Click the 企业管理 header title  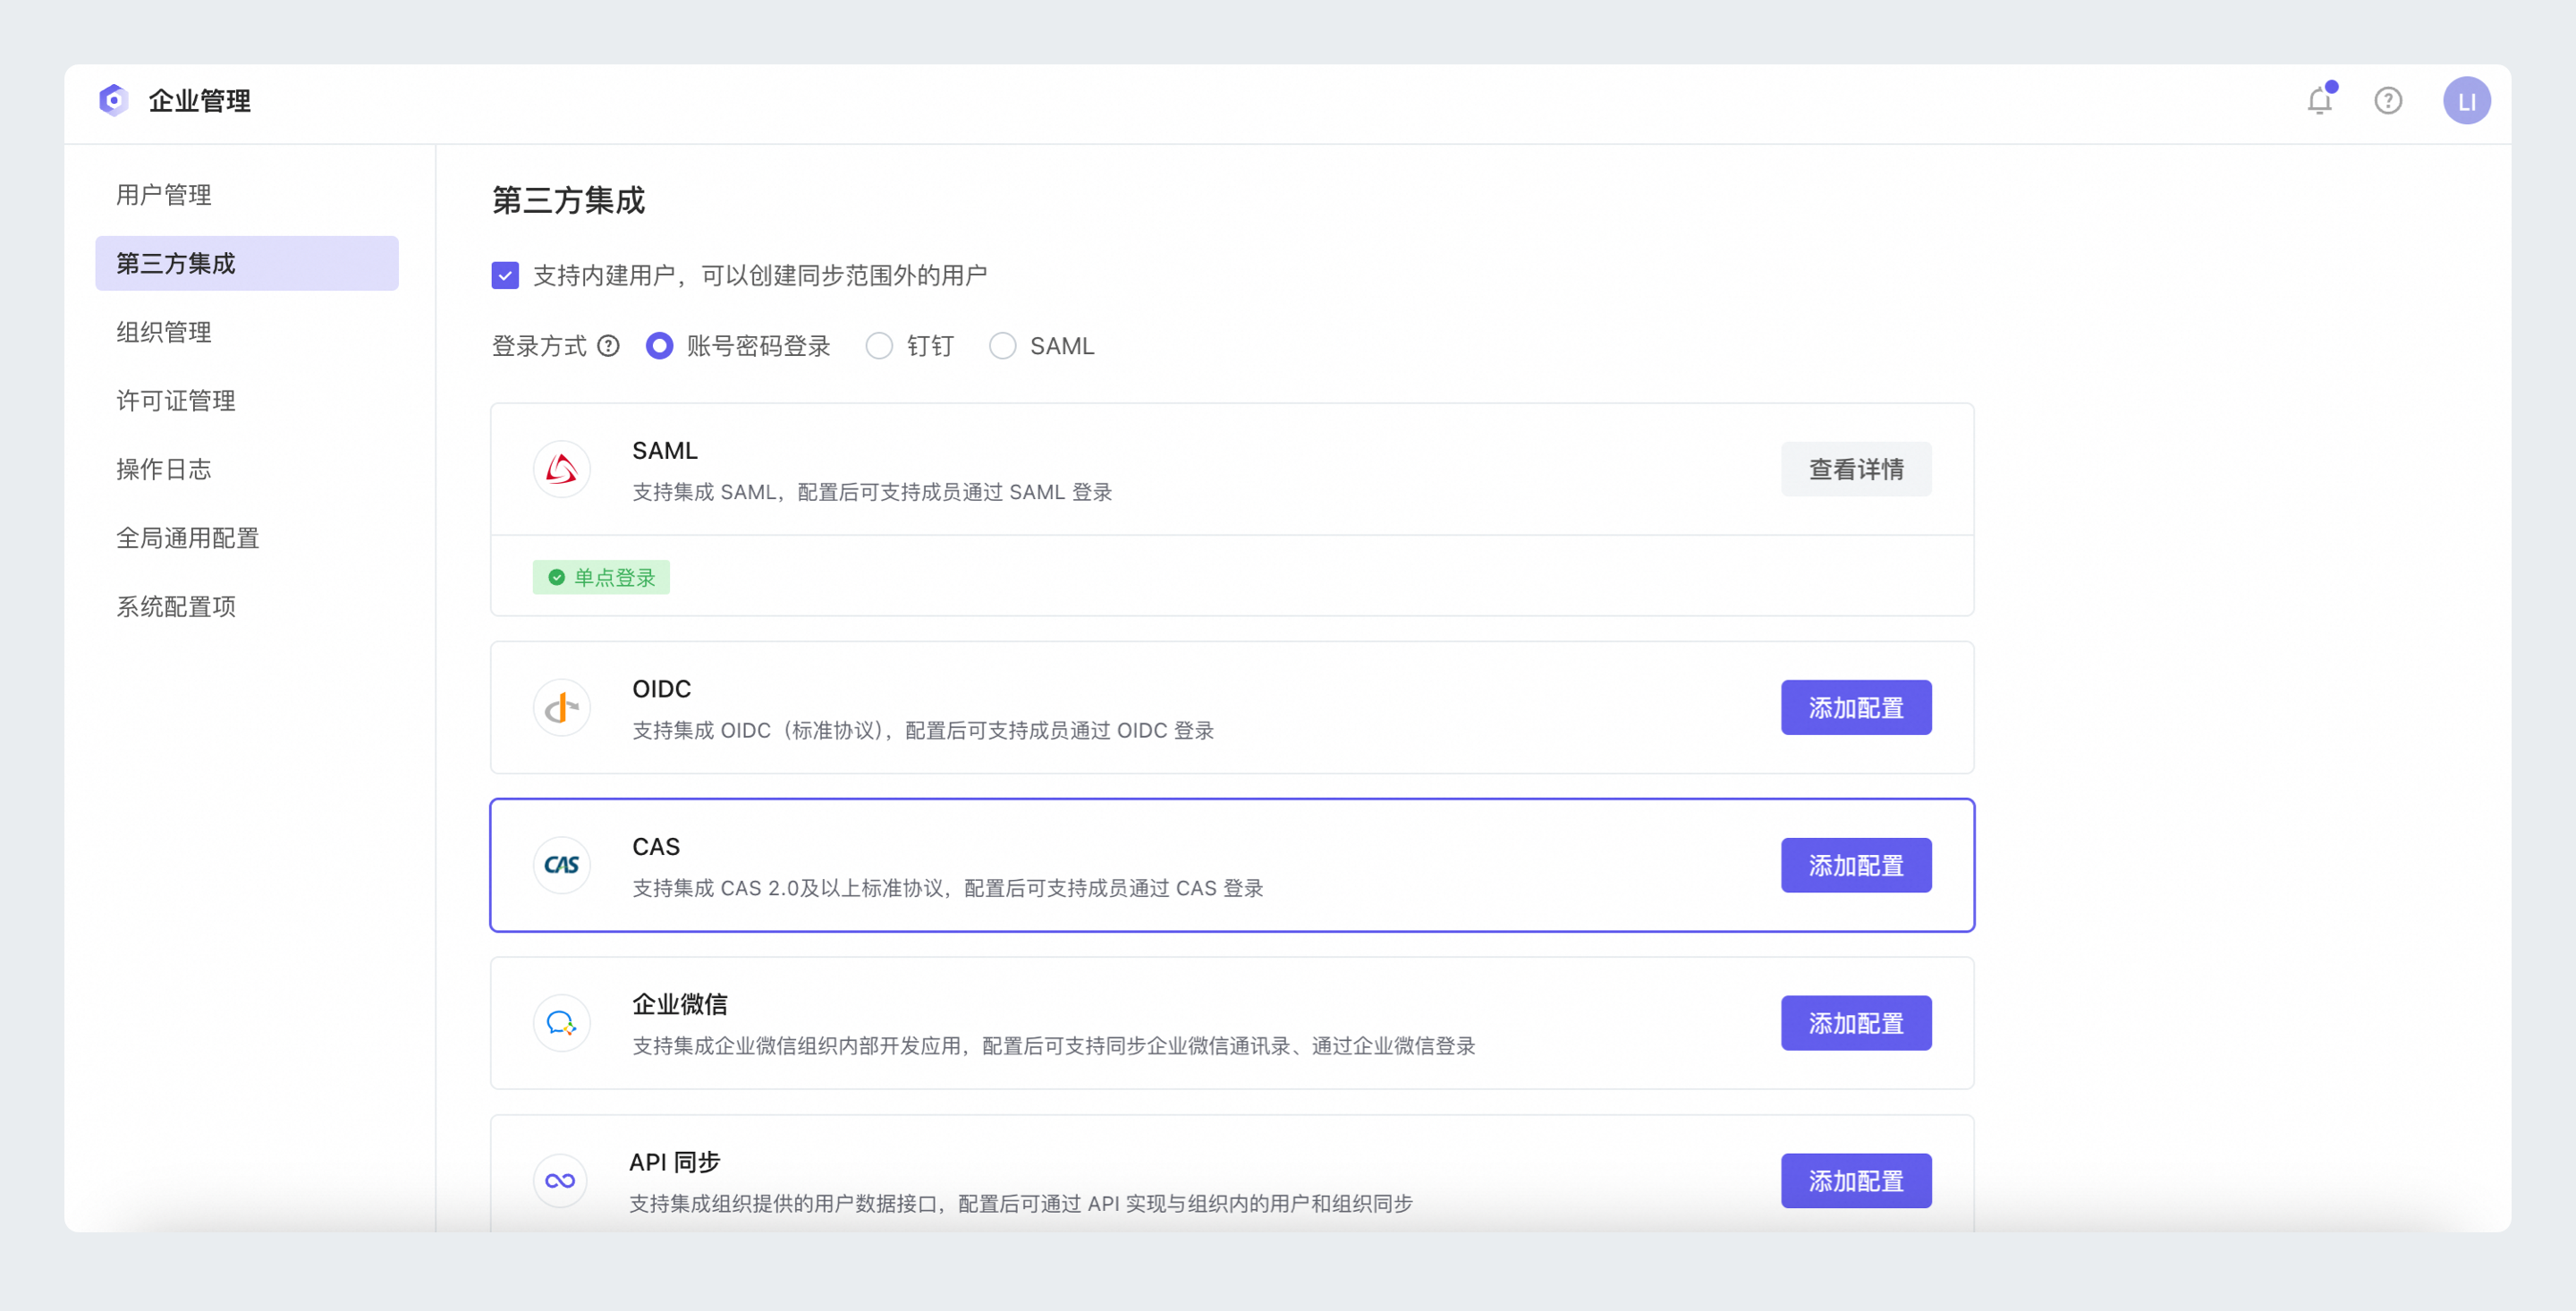pos(200,101)
